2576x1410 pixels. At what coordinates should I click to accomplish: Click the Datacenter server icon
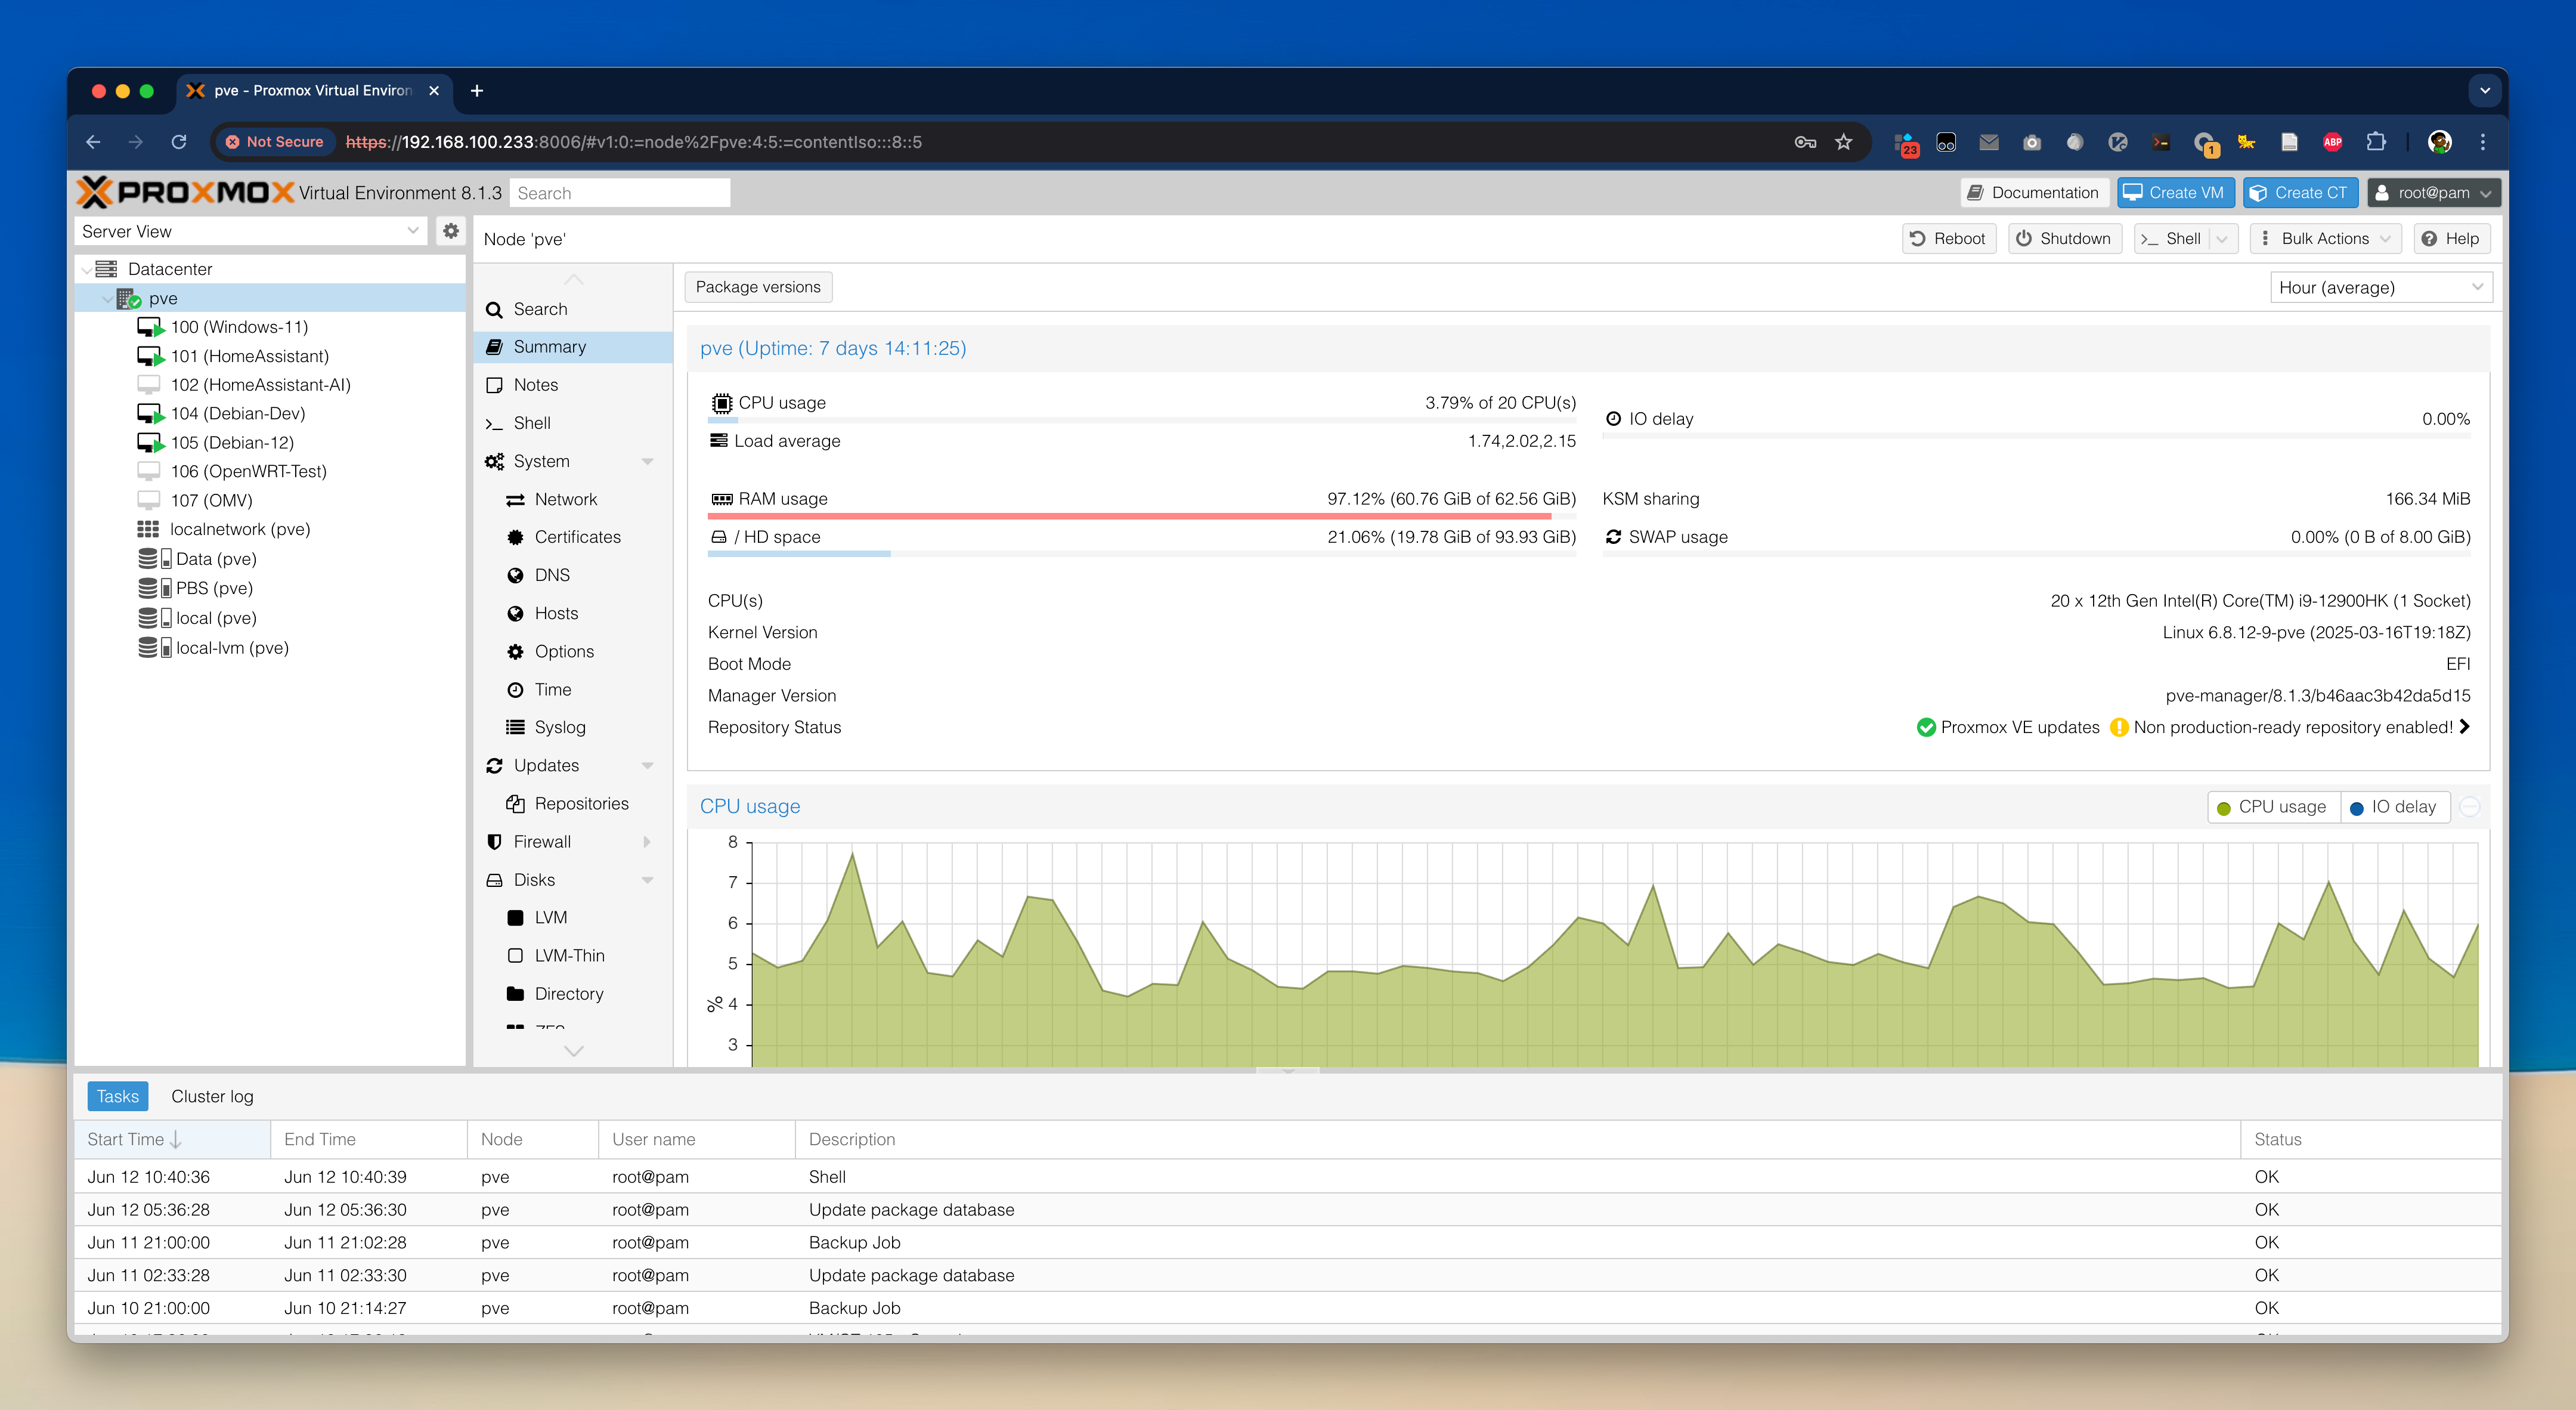[106, 269]
